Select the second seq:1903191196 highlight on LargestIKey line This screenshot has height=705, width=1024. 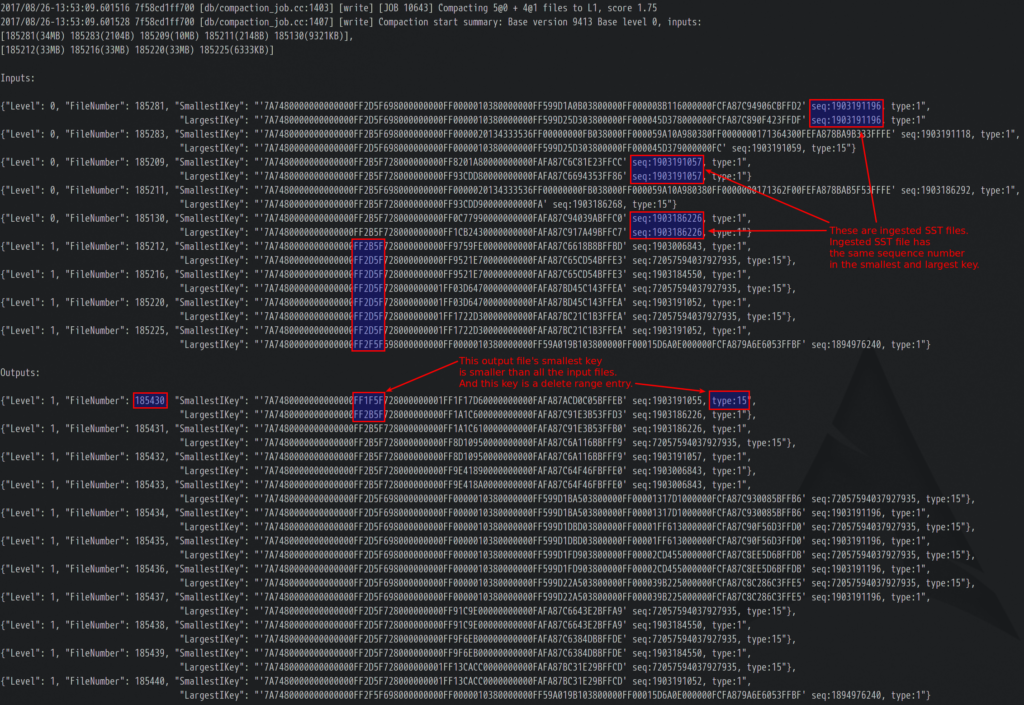(845, 118)
